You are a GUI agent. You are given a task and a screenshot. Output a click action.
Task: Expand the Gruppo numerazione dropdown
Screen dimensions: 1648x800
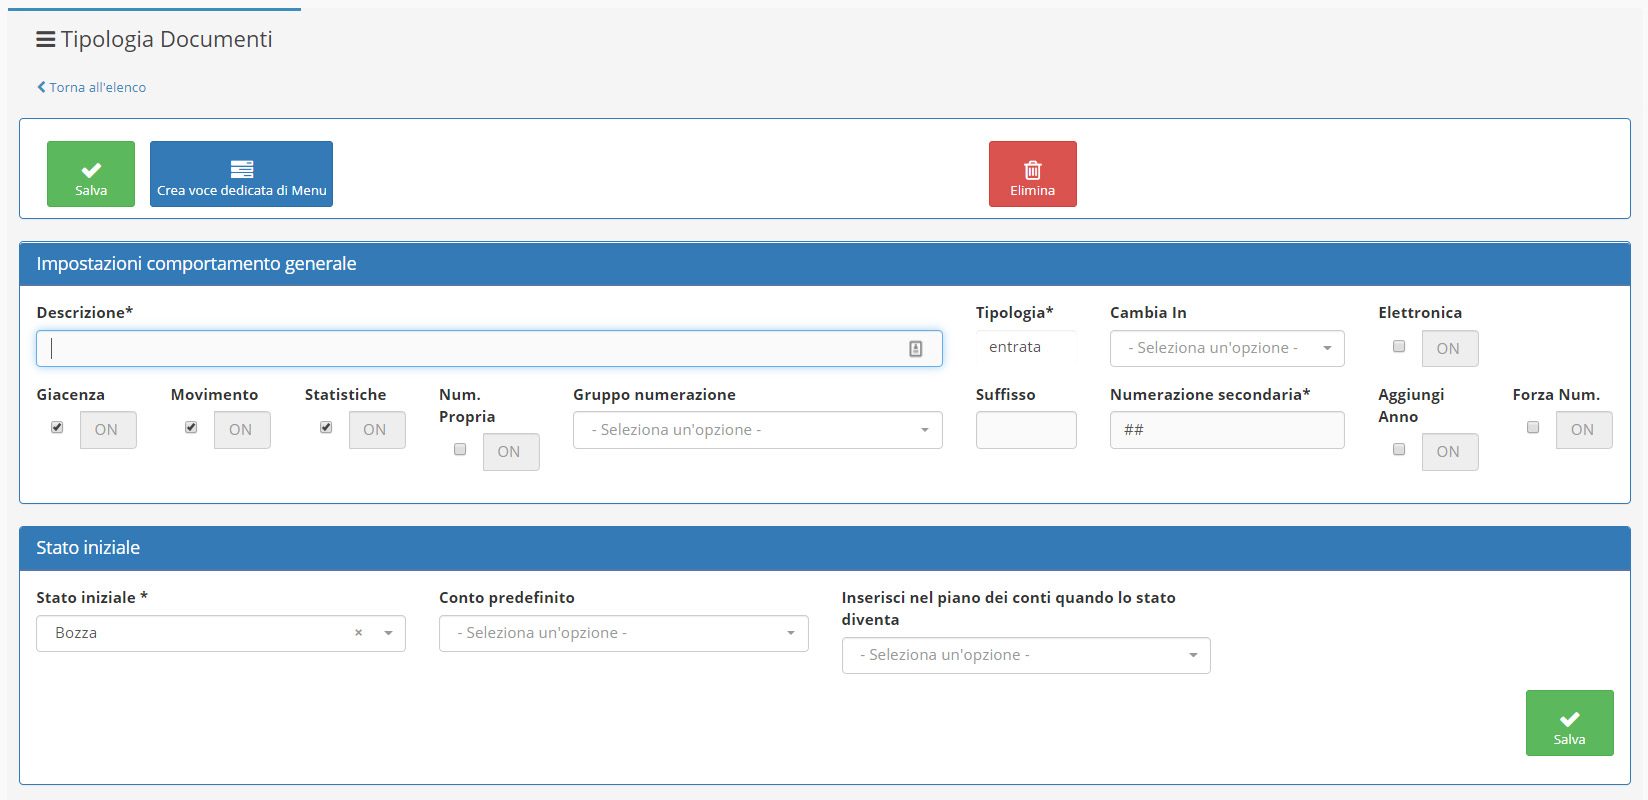click(x=757, y=430)
